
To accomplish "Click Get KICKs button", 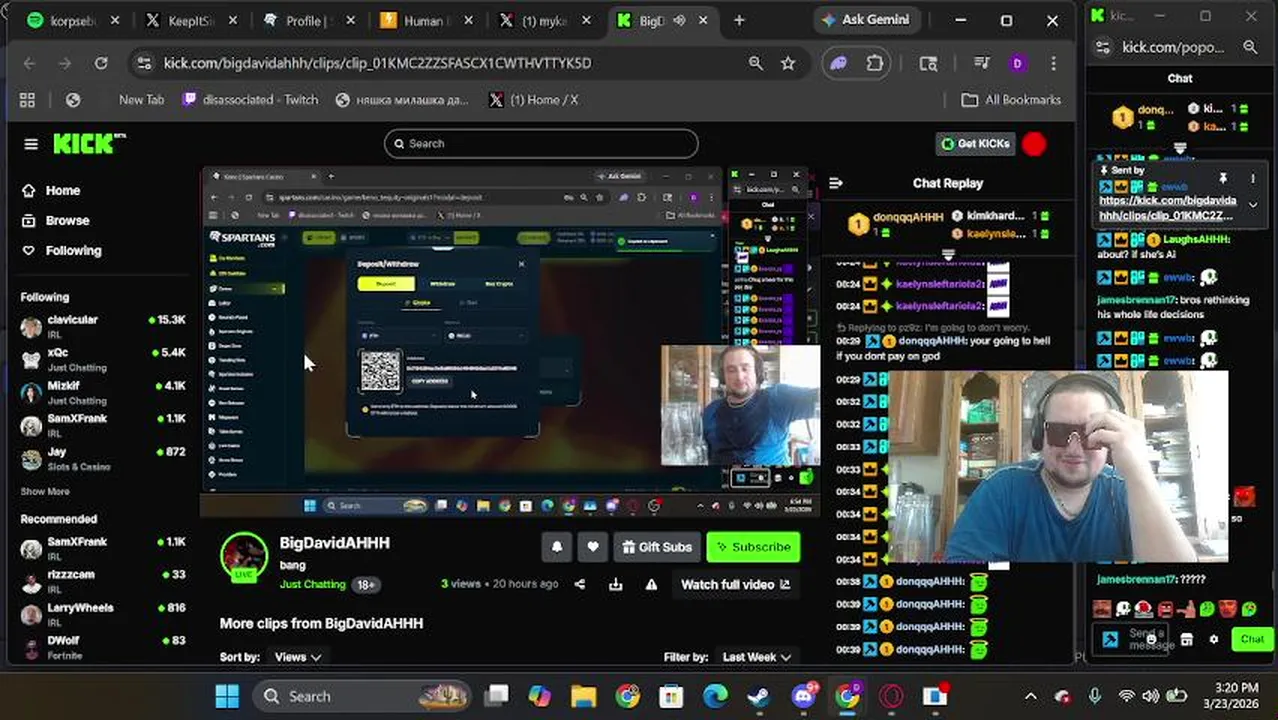I will (974, 144).
